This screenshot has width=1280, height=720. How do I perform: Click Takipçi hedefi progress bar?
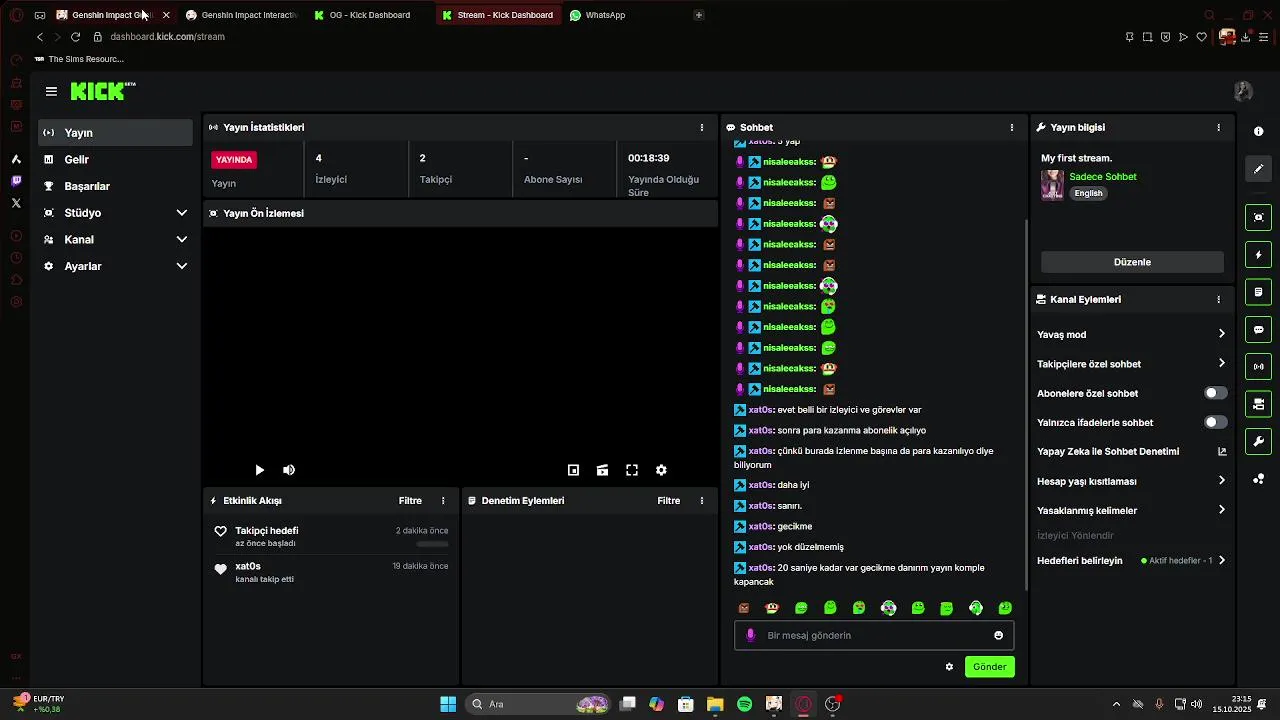tap(432, 544)
